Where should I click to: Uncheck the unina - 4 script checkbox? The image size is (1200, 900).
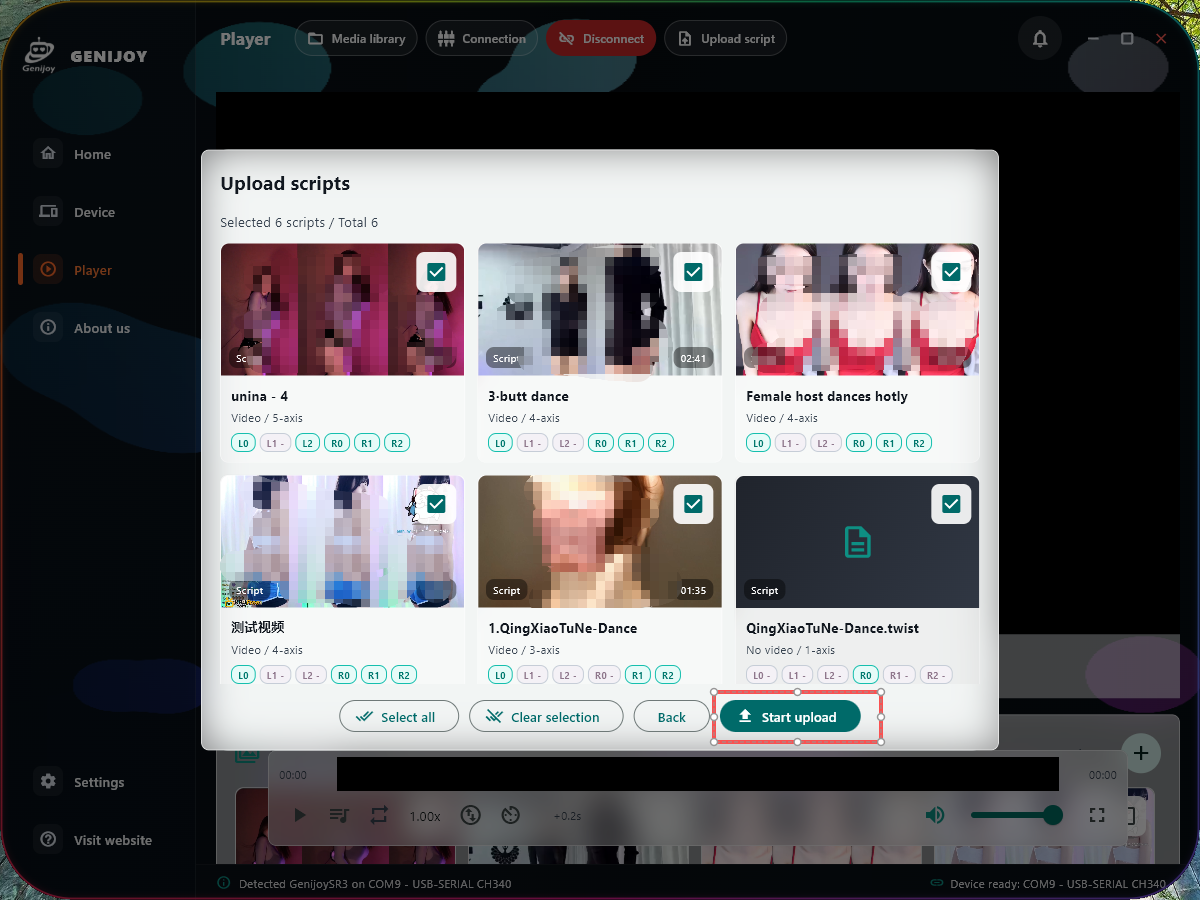pos(436,272)
